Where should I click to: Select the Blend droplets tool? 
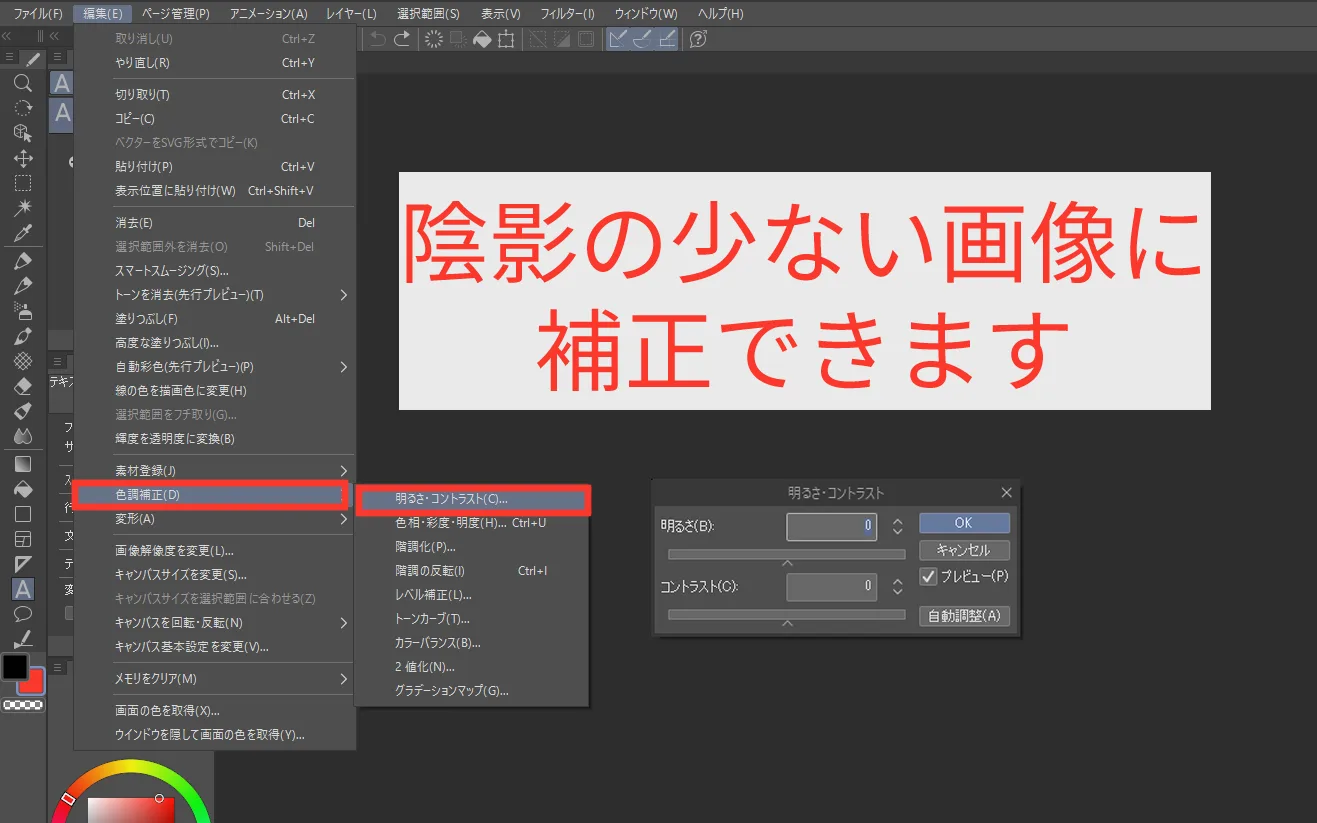click(x=23, y=437)
